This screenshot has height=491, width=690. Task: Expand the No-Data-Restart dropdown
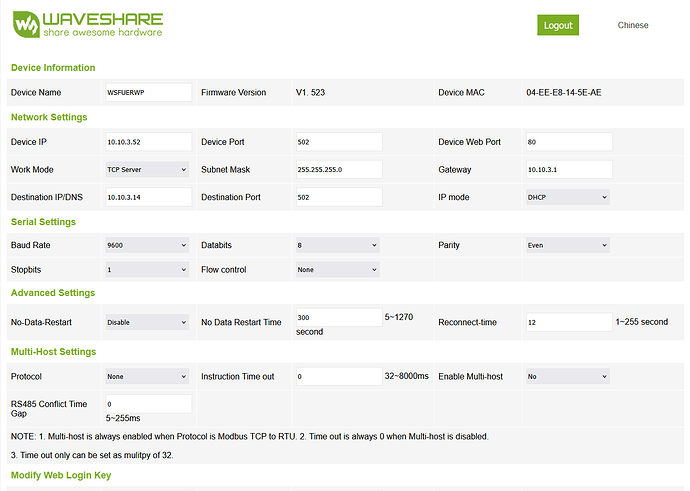[147, 322]
